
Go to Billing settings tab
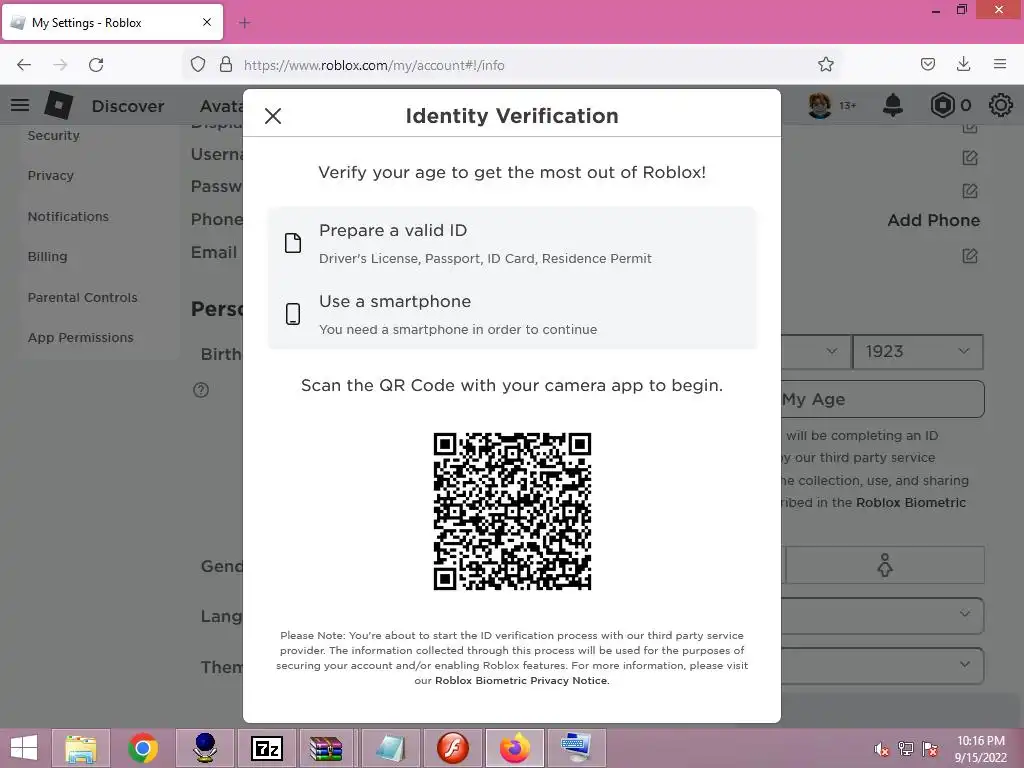47,257
